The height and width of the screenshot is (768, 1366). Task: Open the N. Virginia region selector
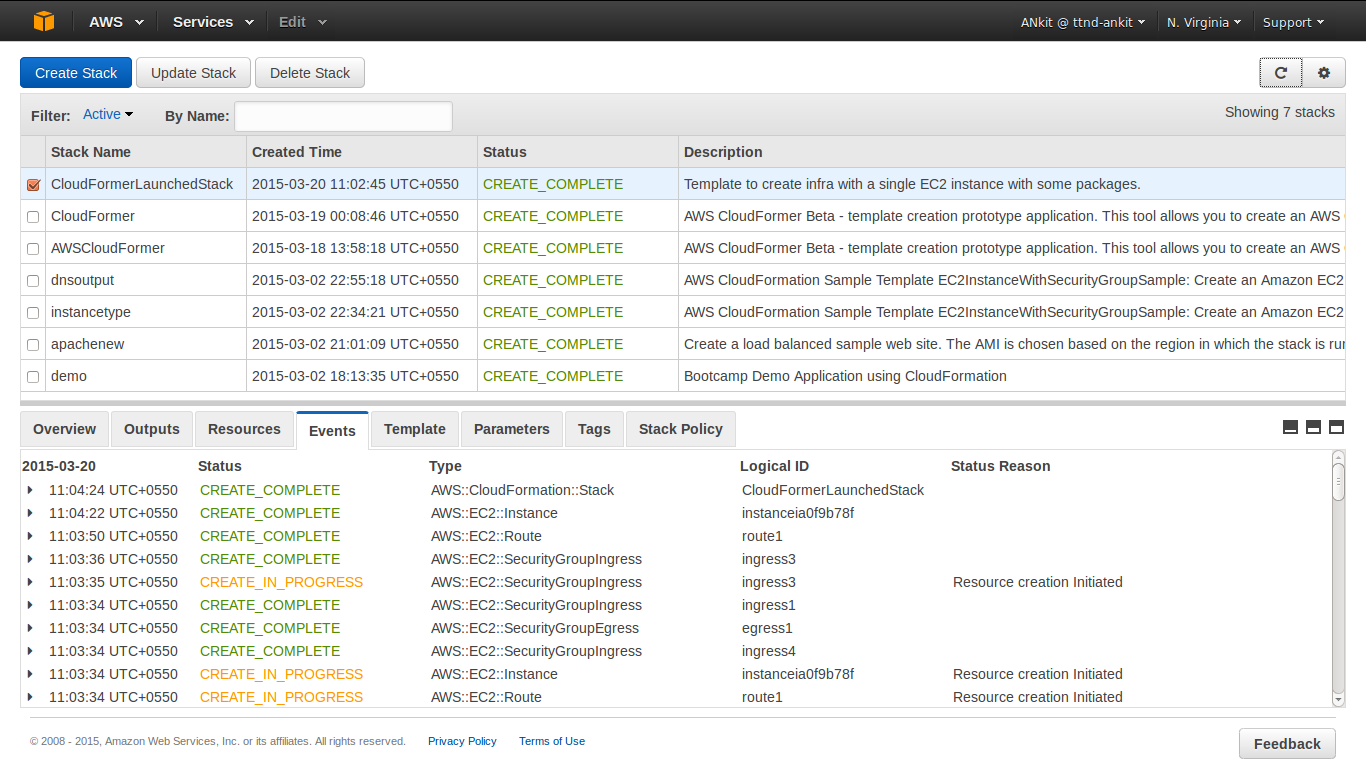(1204, 22)
